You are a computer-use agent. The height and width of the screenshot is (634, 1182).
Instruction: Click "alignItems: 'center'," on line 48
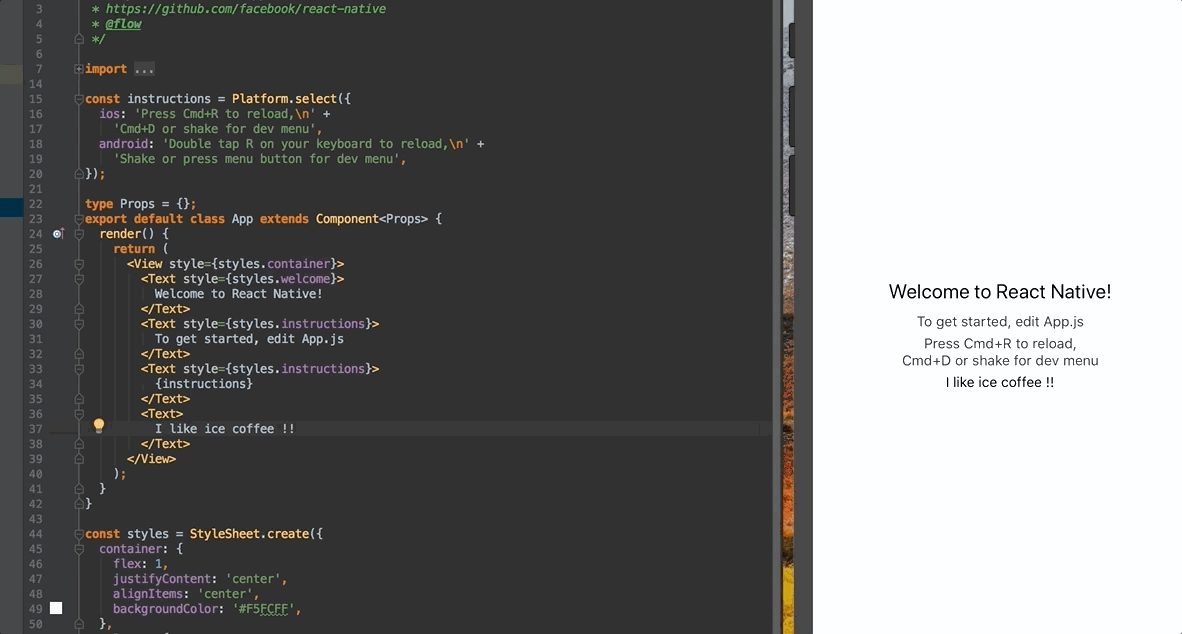[x=186, y=594]
